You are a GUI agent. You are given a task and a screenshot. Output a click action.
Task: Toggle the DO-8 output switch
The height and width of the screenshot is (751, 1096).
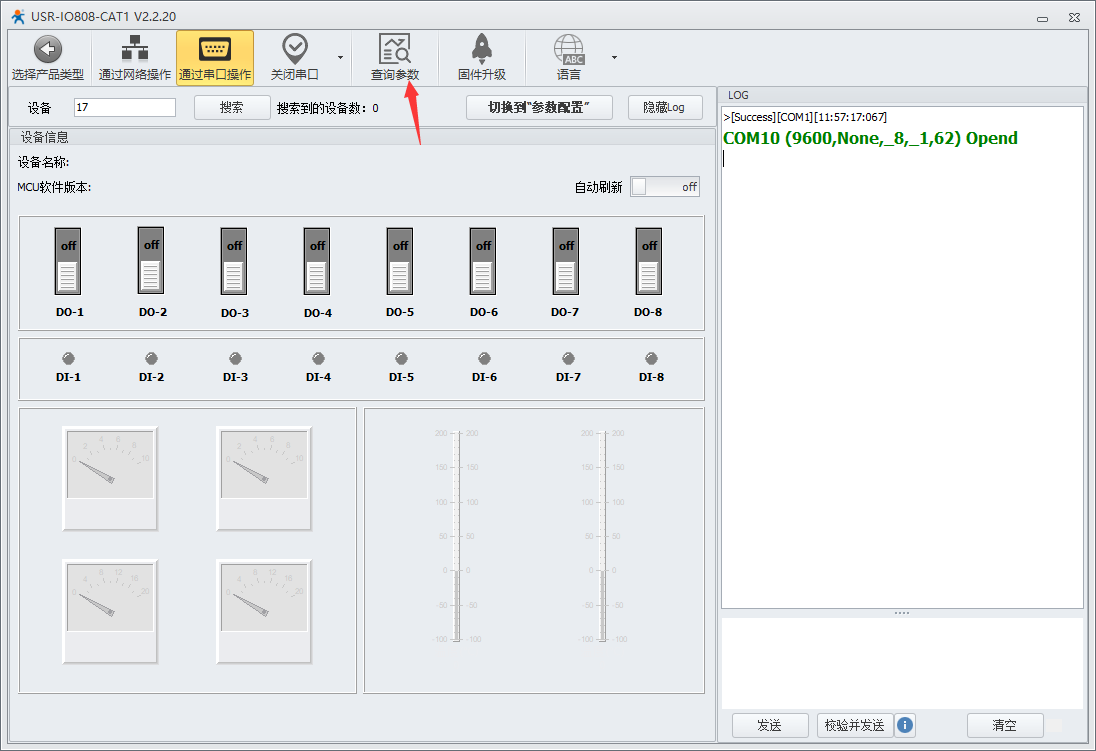click(x=649, y=261)
